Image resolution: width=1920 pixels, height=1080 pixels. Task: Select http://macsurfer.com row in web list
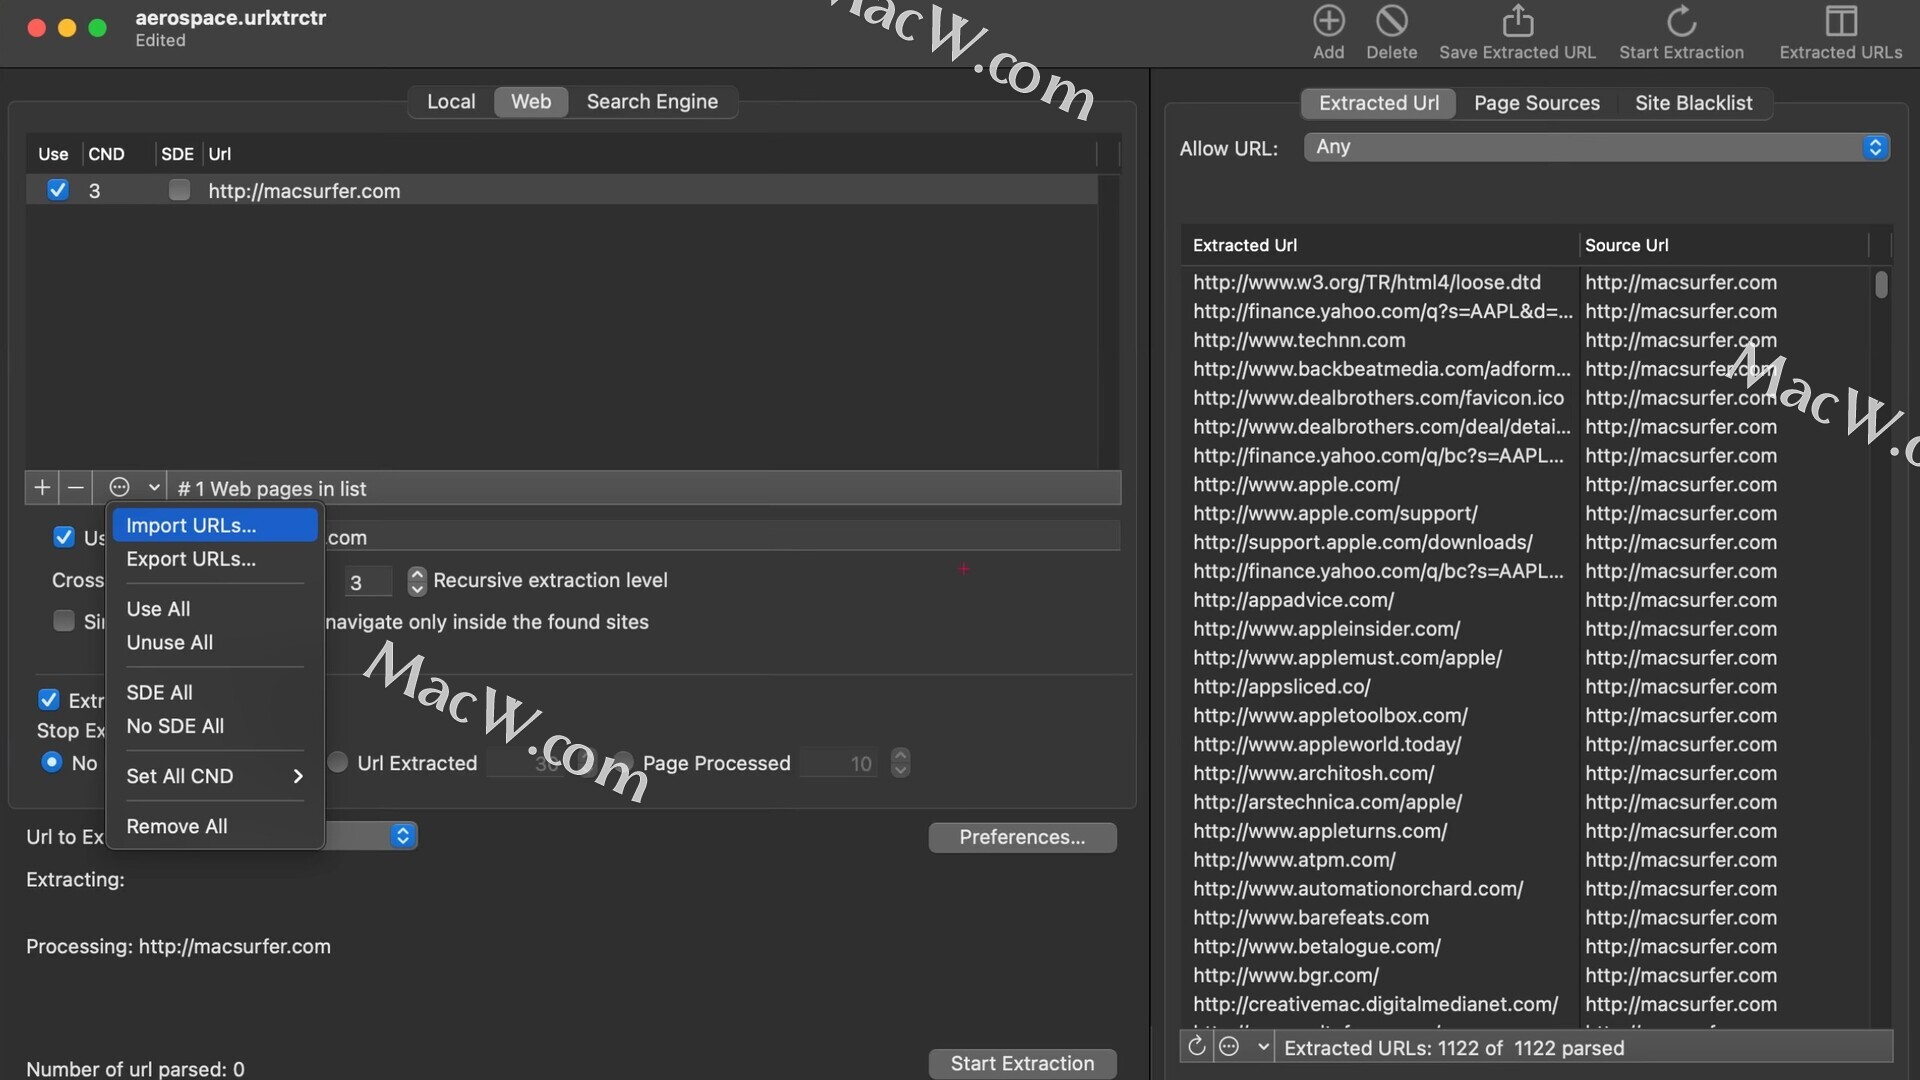(561, 190)
